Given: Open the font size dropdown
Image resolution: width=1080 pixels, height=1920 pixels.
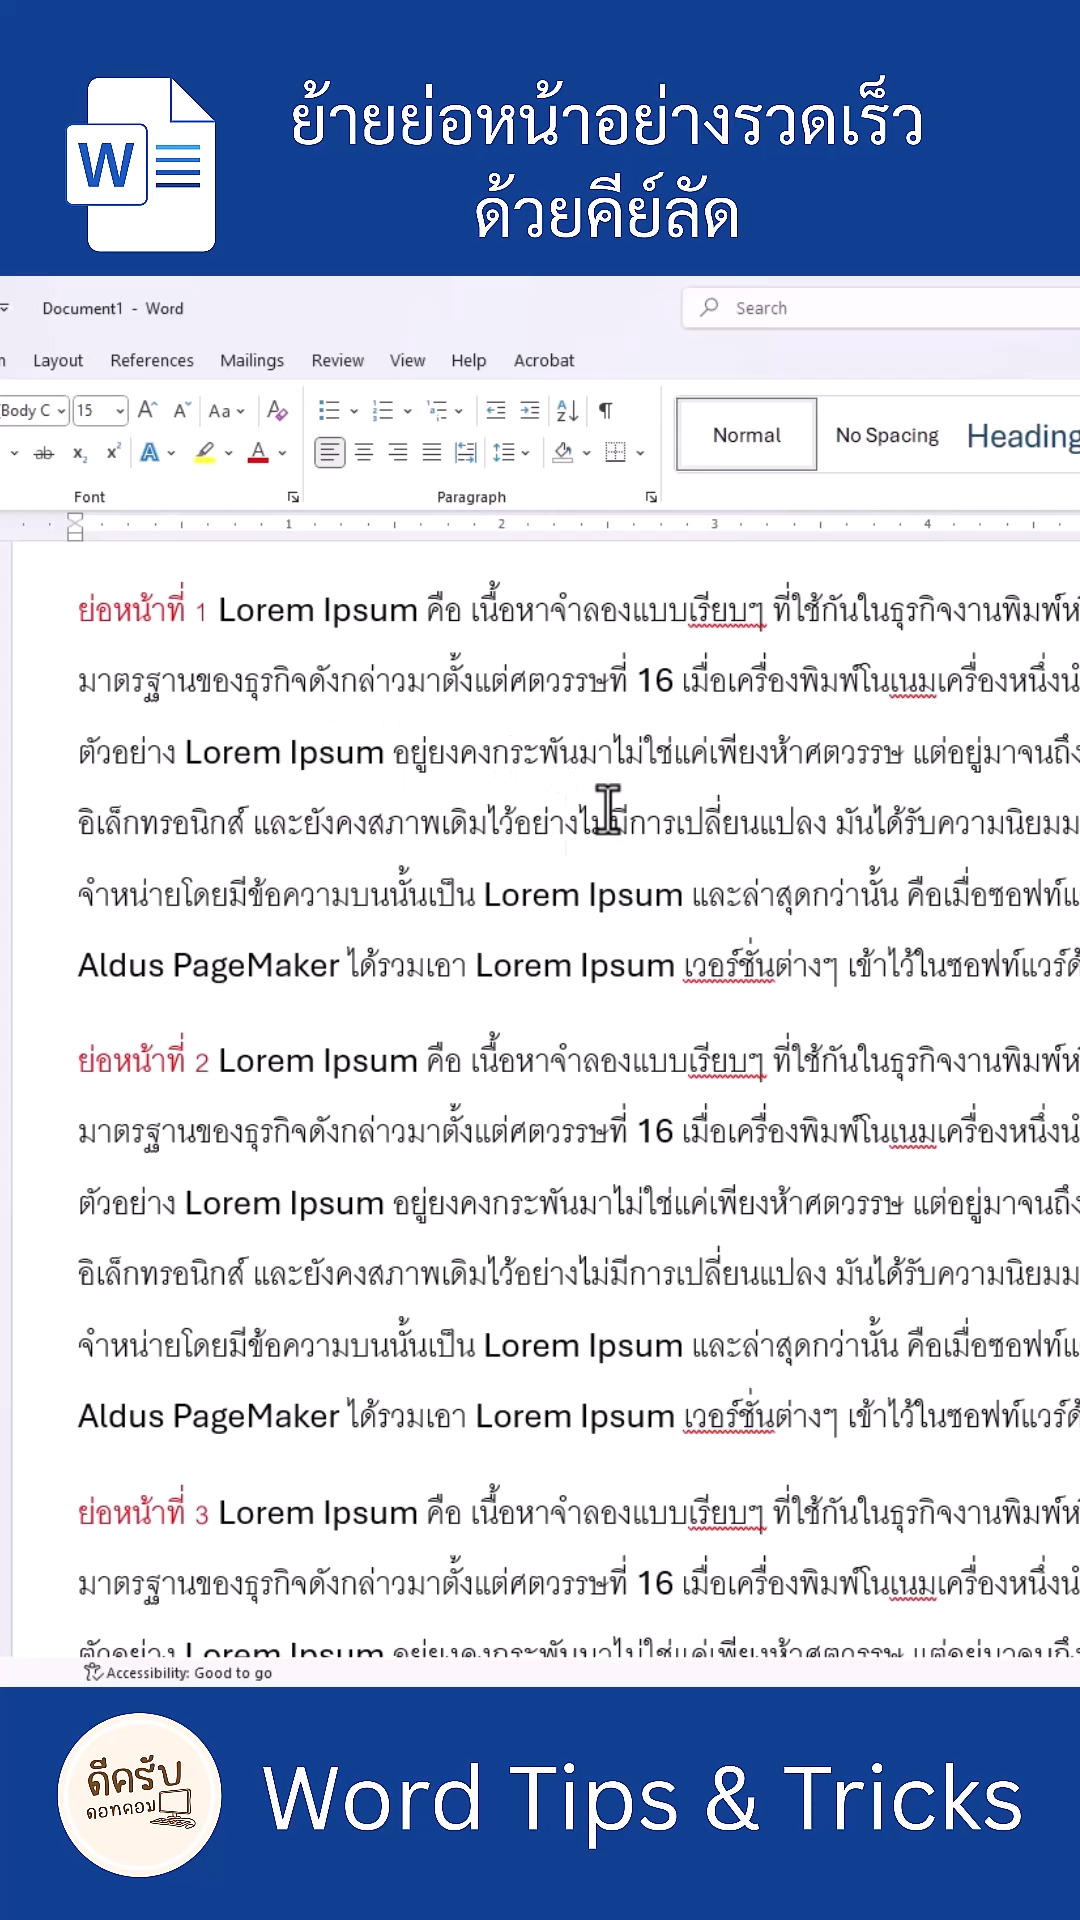Looking at the screenshot, I should point(120,411).
